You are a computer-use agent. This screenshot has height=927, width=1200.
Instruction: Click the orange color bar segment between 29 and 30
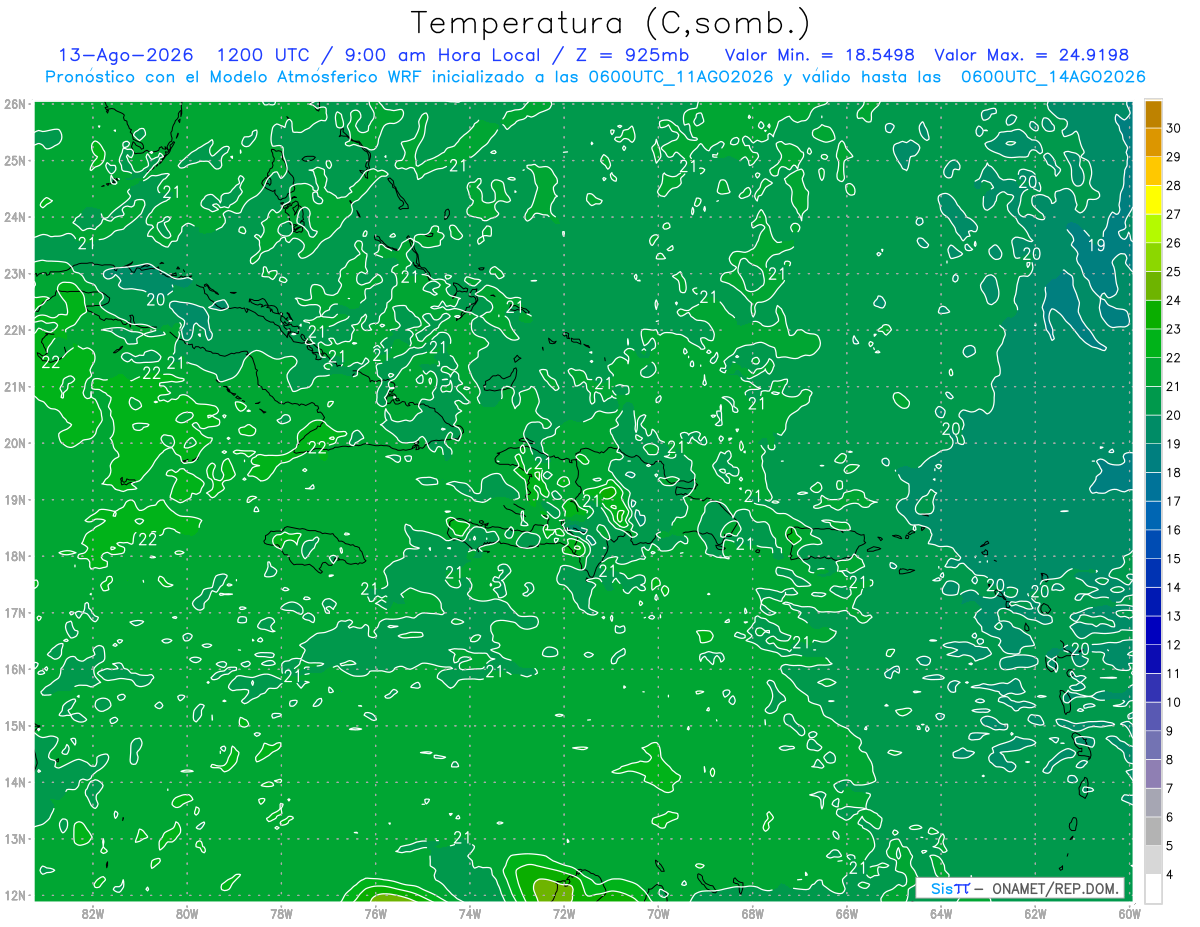click(x=1153, y=143)
